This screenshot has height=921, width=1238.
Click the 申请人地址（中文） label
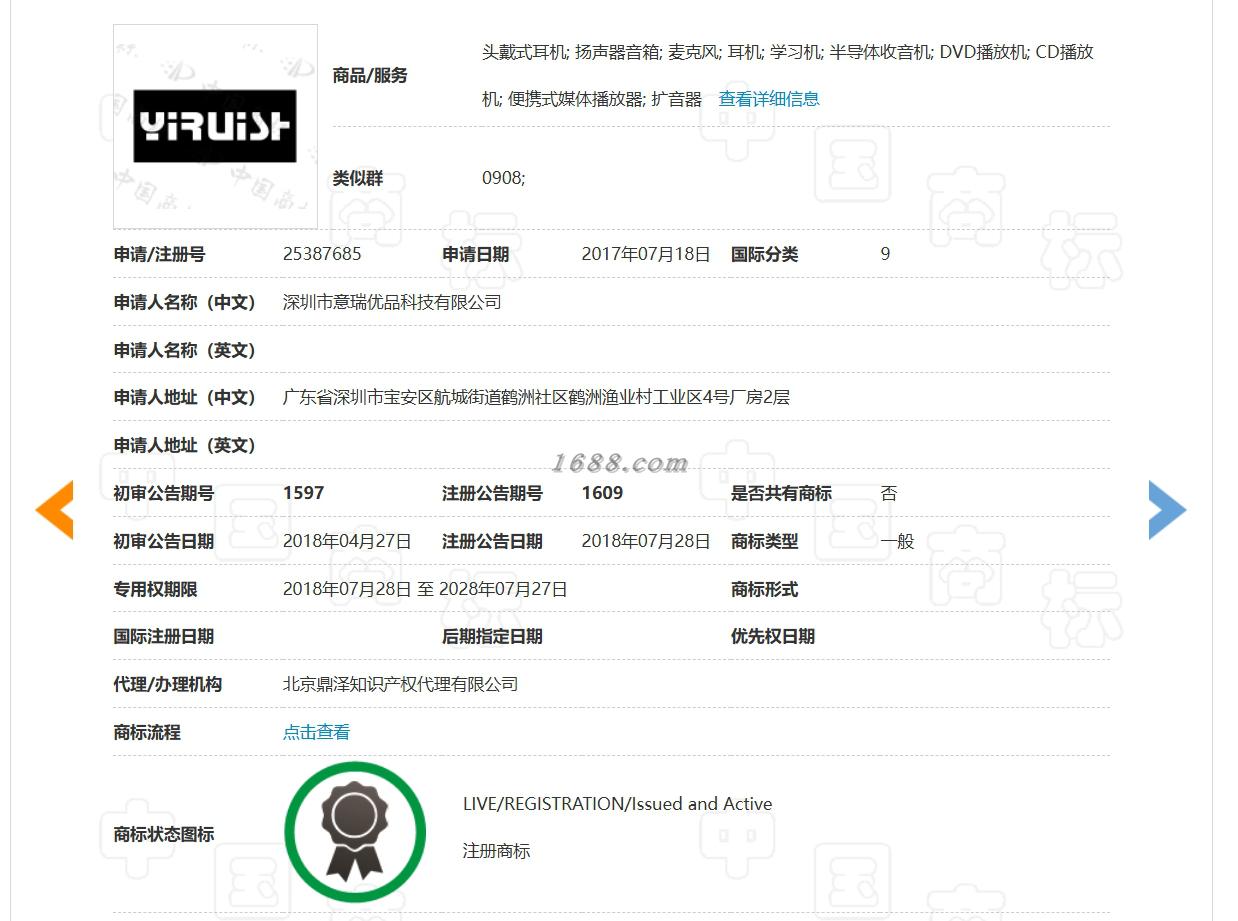(x=184, y=397)
